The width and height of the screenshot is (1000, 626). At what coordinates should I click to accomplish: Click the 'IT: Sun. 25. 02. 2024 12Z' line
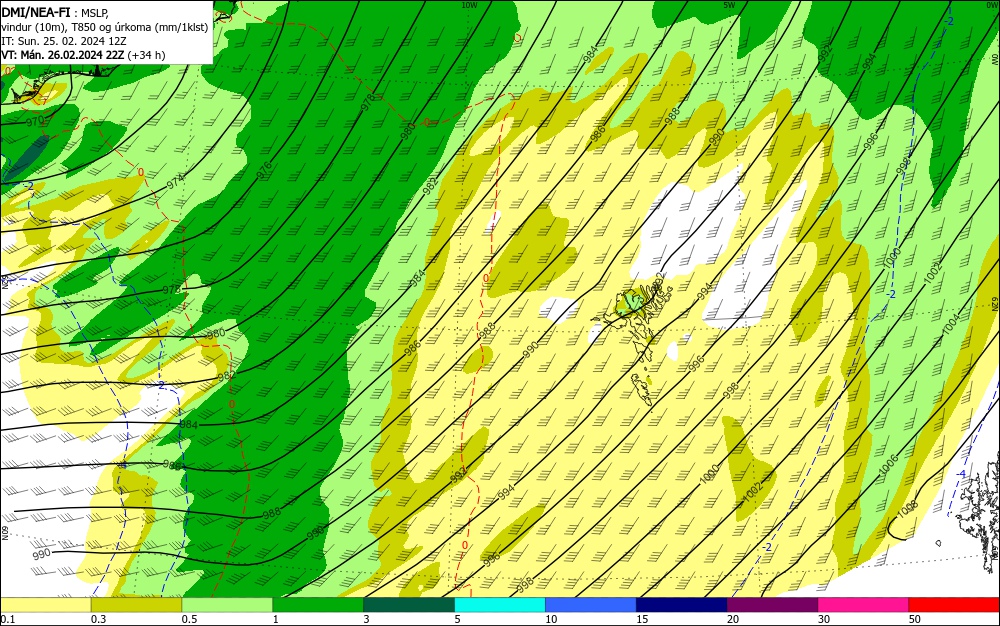click(64, 41)
